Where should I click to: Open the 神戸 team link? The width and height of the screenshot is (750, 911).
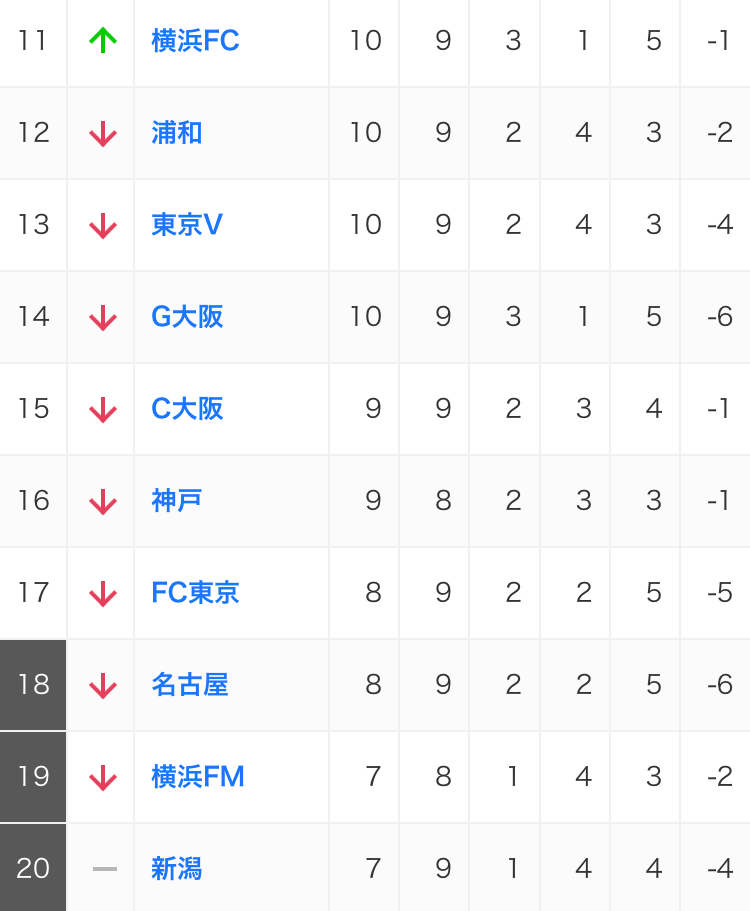(x=177, y=500)
